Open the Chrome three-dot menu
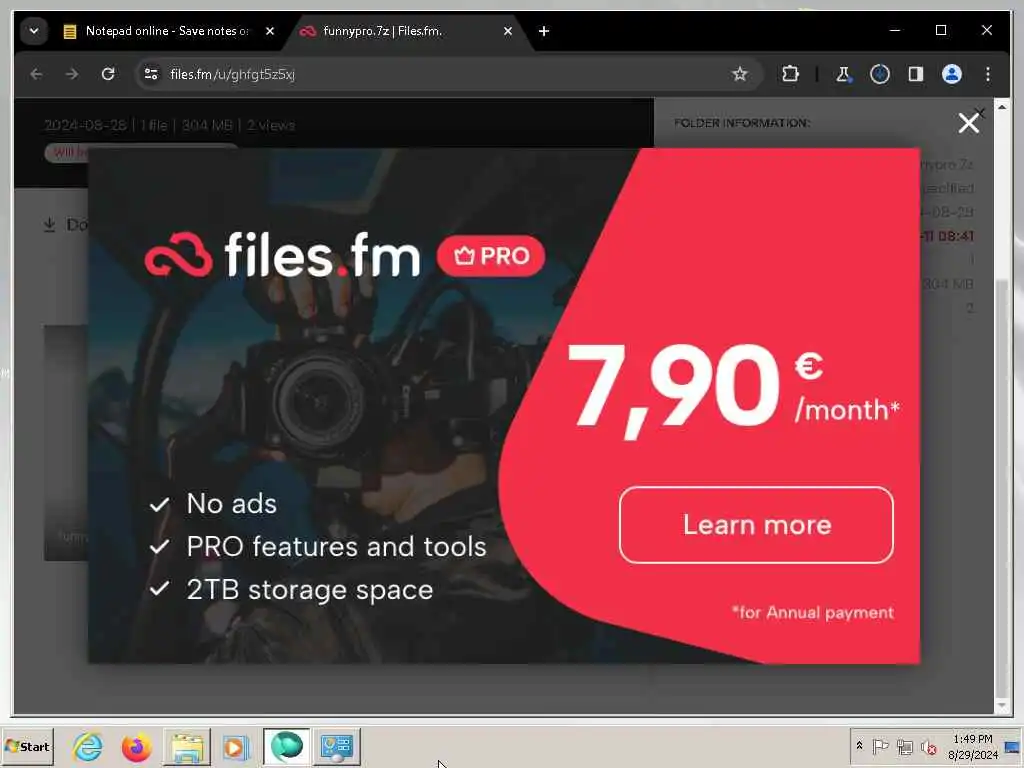This screenshot has height=768, width=1024. click(987, 74)
